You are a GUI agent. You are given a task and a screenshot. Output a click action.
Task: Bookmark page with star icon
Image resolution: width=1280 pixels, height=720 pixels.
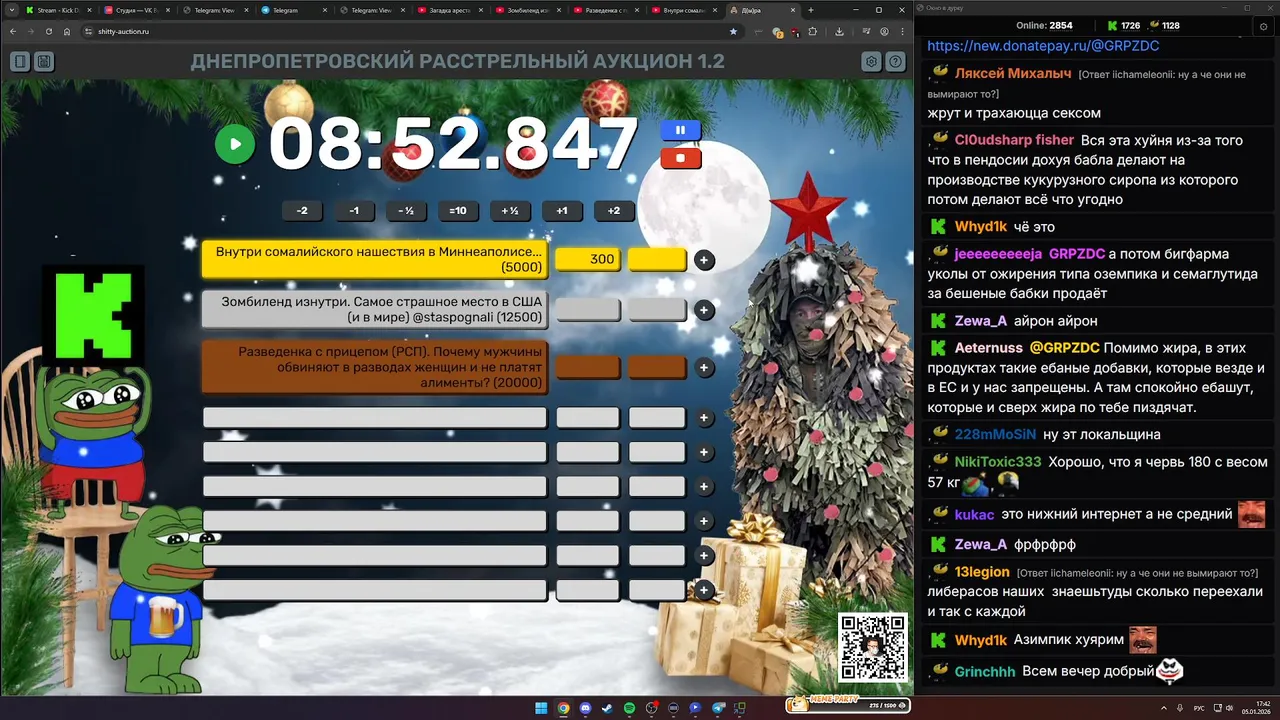coord(733,31)
